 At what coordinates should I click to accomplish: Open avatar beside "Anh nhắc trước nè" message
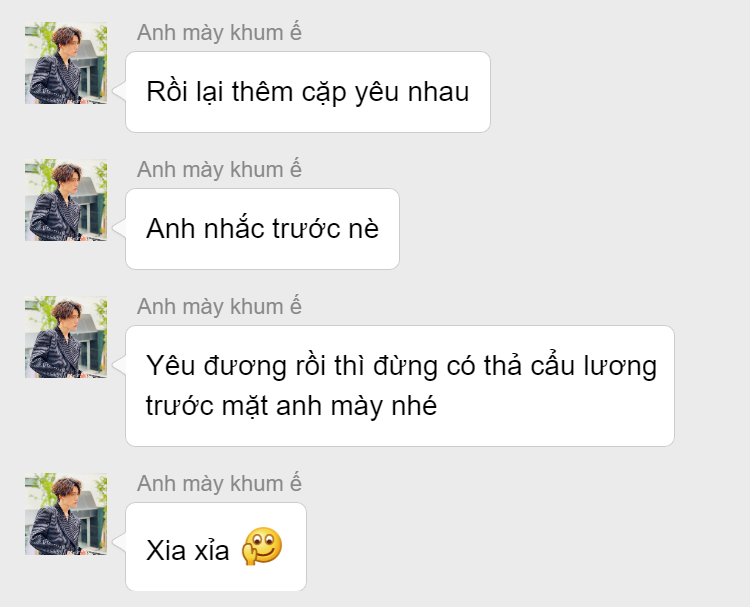[66, 200]
